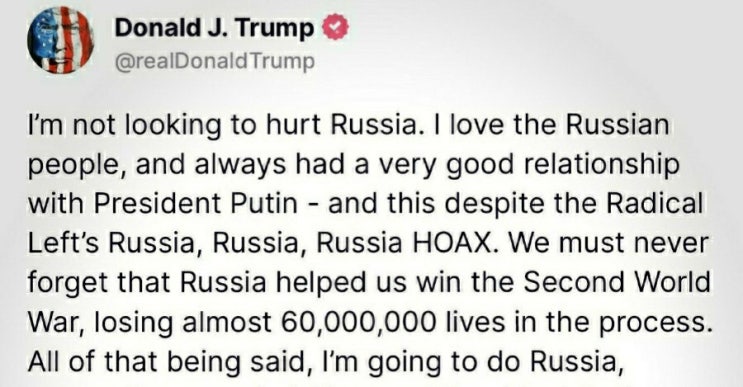Visit the @realDonaldTrump handle

click(215, 62)
